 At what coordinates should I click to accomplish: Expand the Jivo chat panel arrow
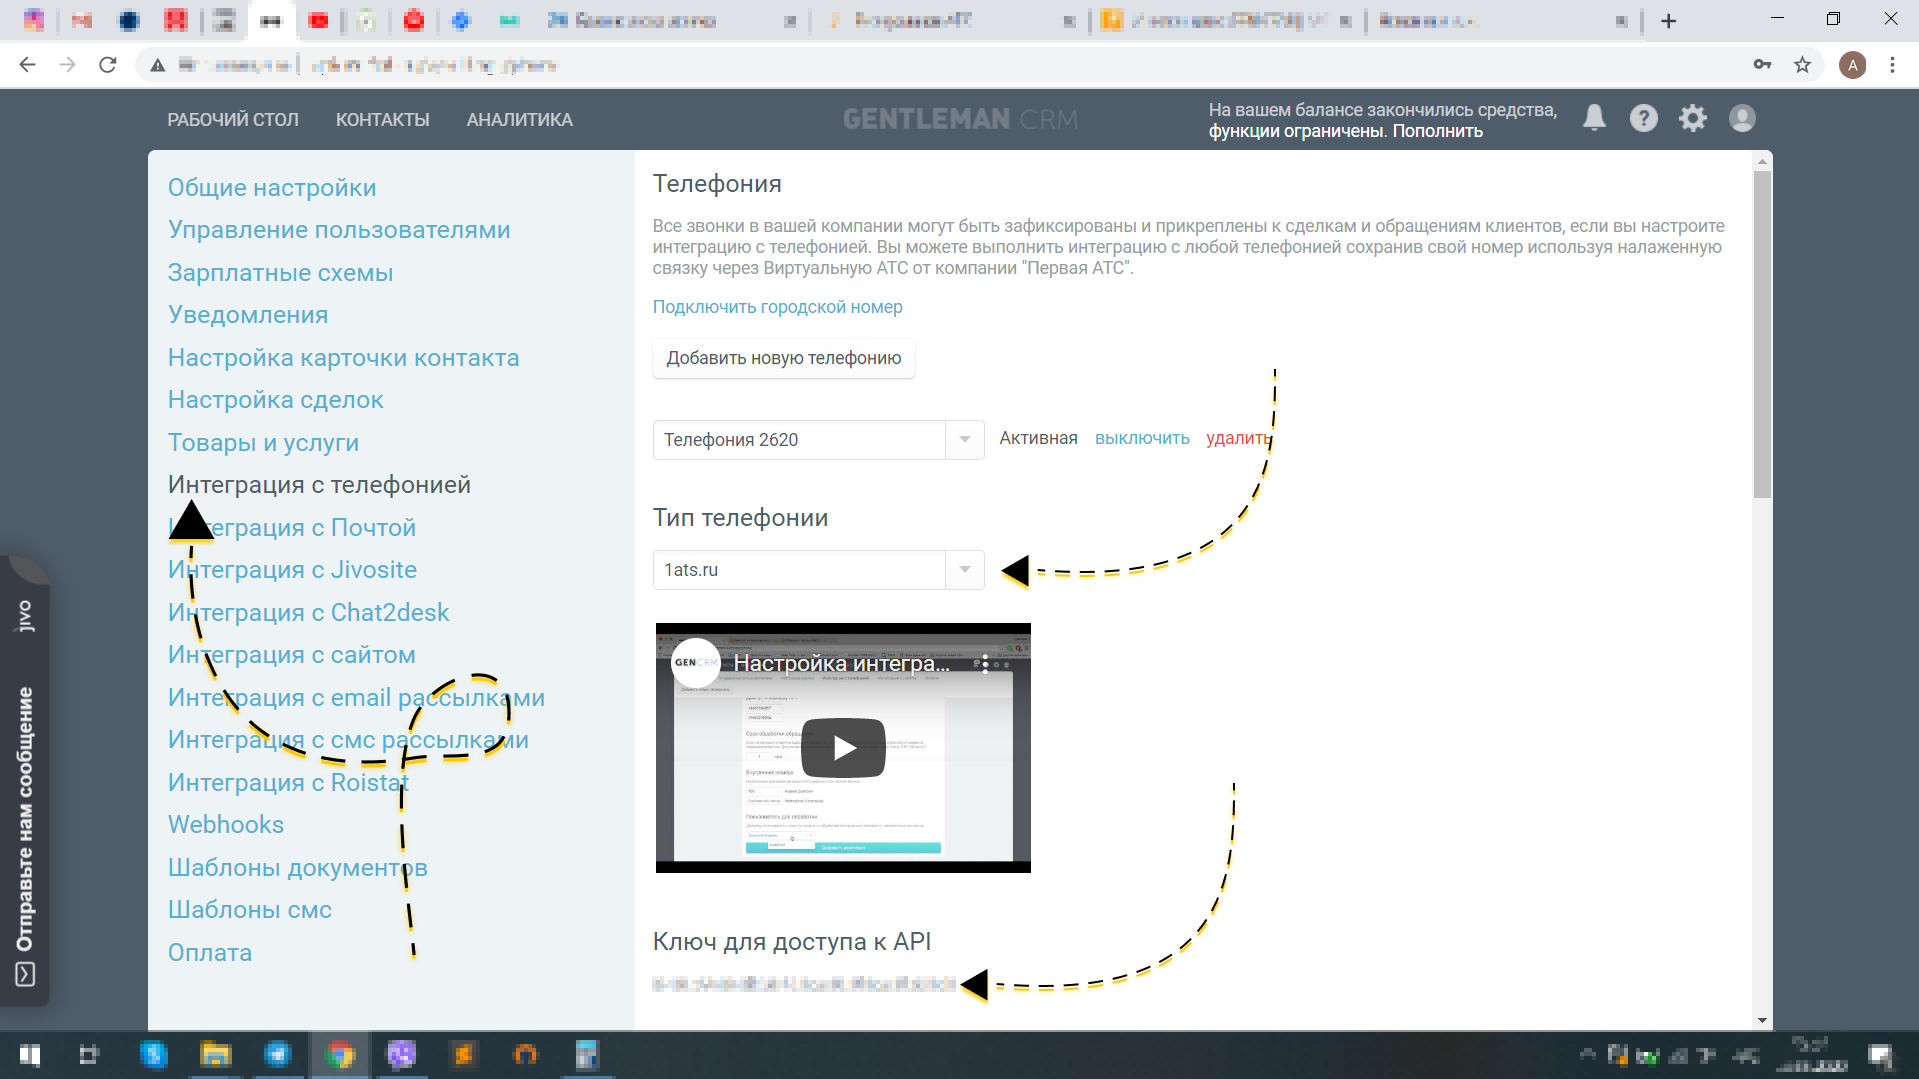(24, 974)
